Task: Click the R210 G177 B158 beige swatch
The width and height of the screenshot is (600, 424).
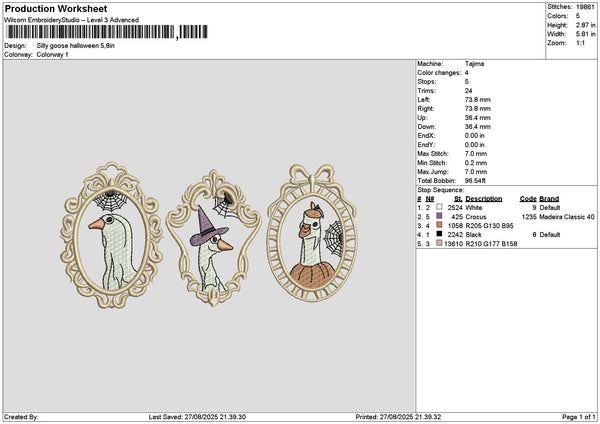Action: [x=439, y=243]
